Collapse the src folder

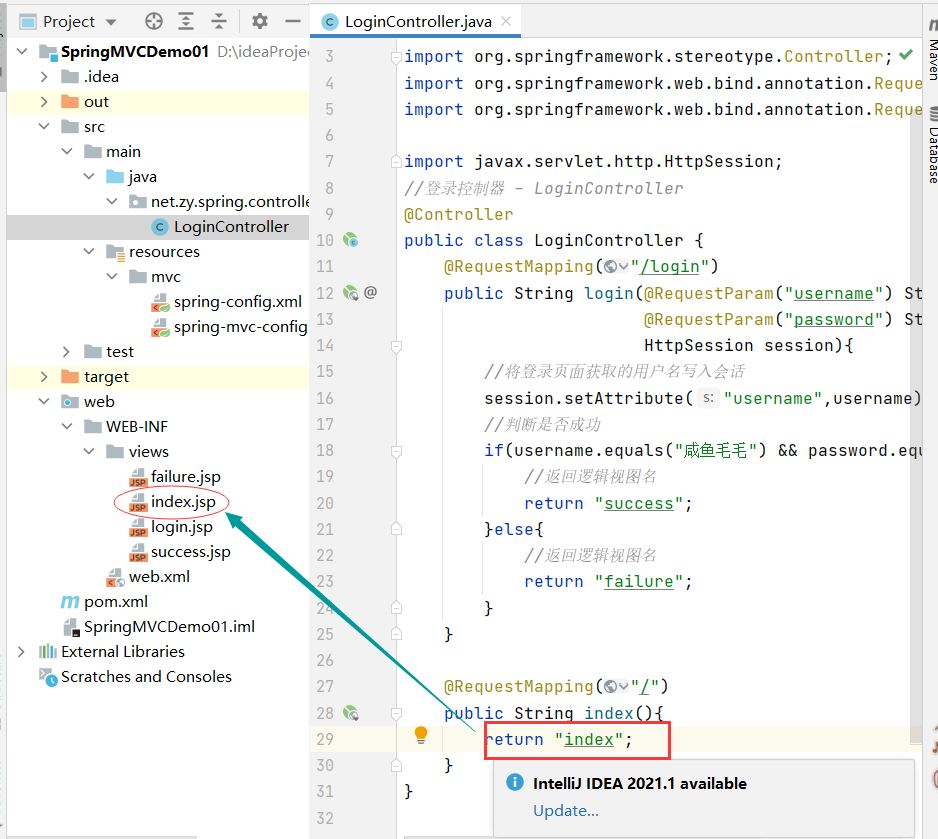44,127
